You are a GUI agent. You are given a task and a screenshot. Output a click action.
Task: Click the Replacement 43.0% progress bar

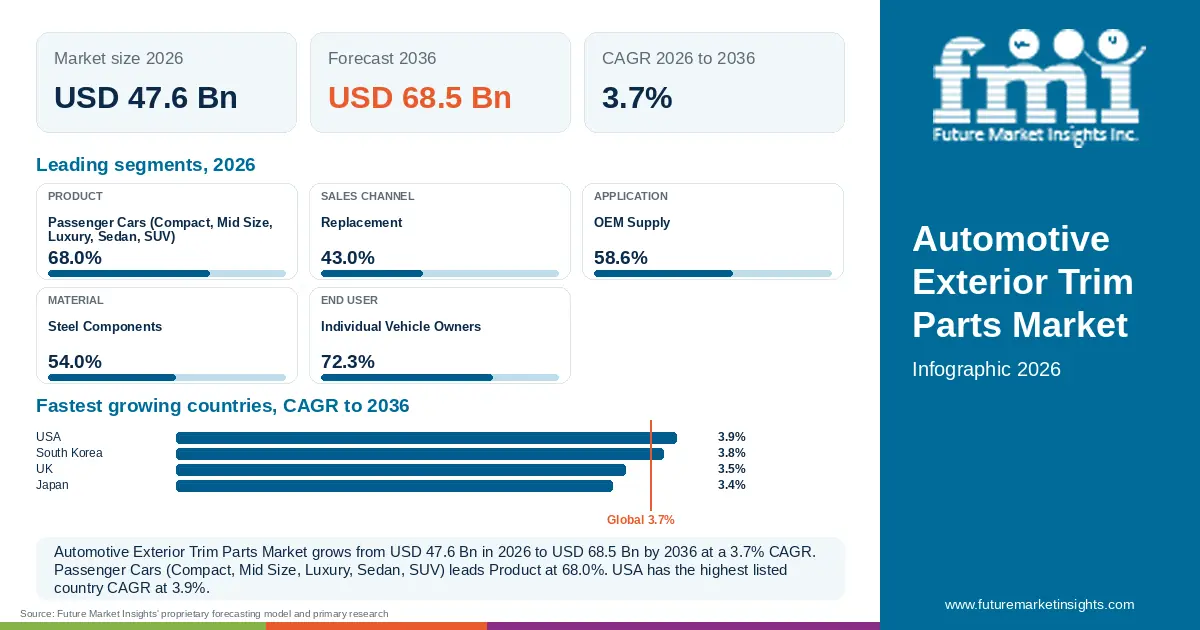click(x=440, y=273)
